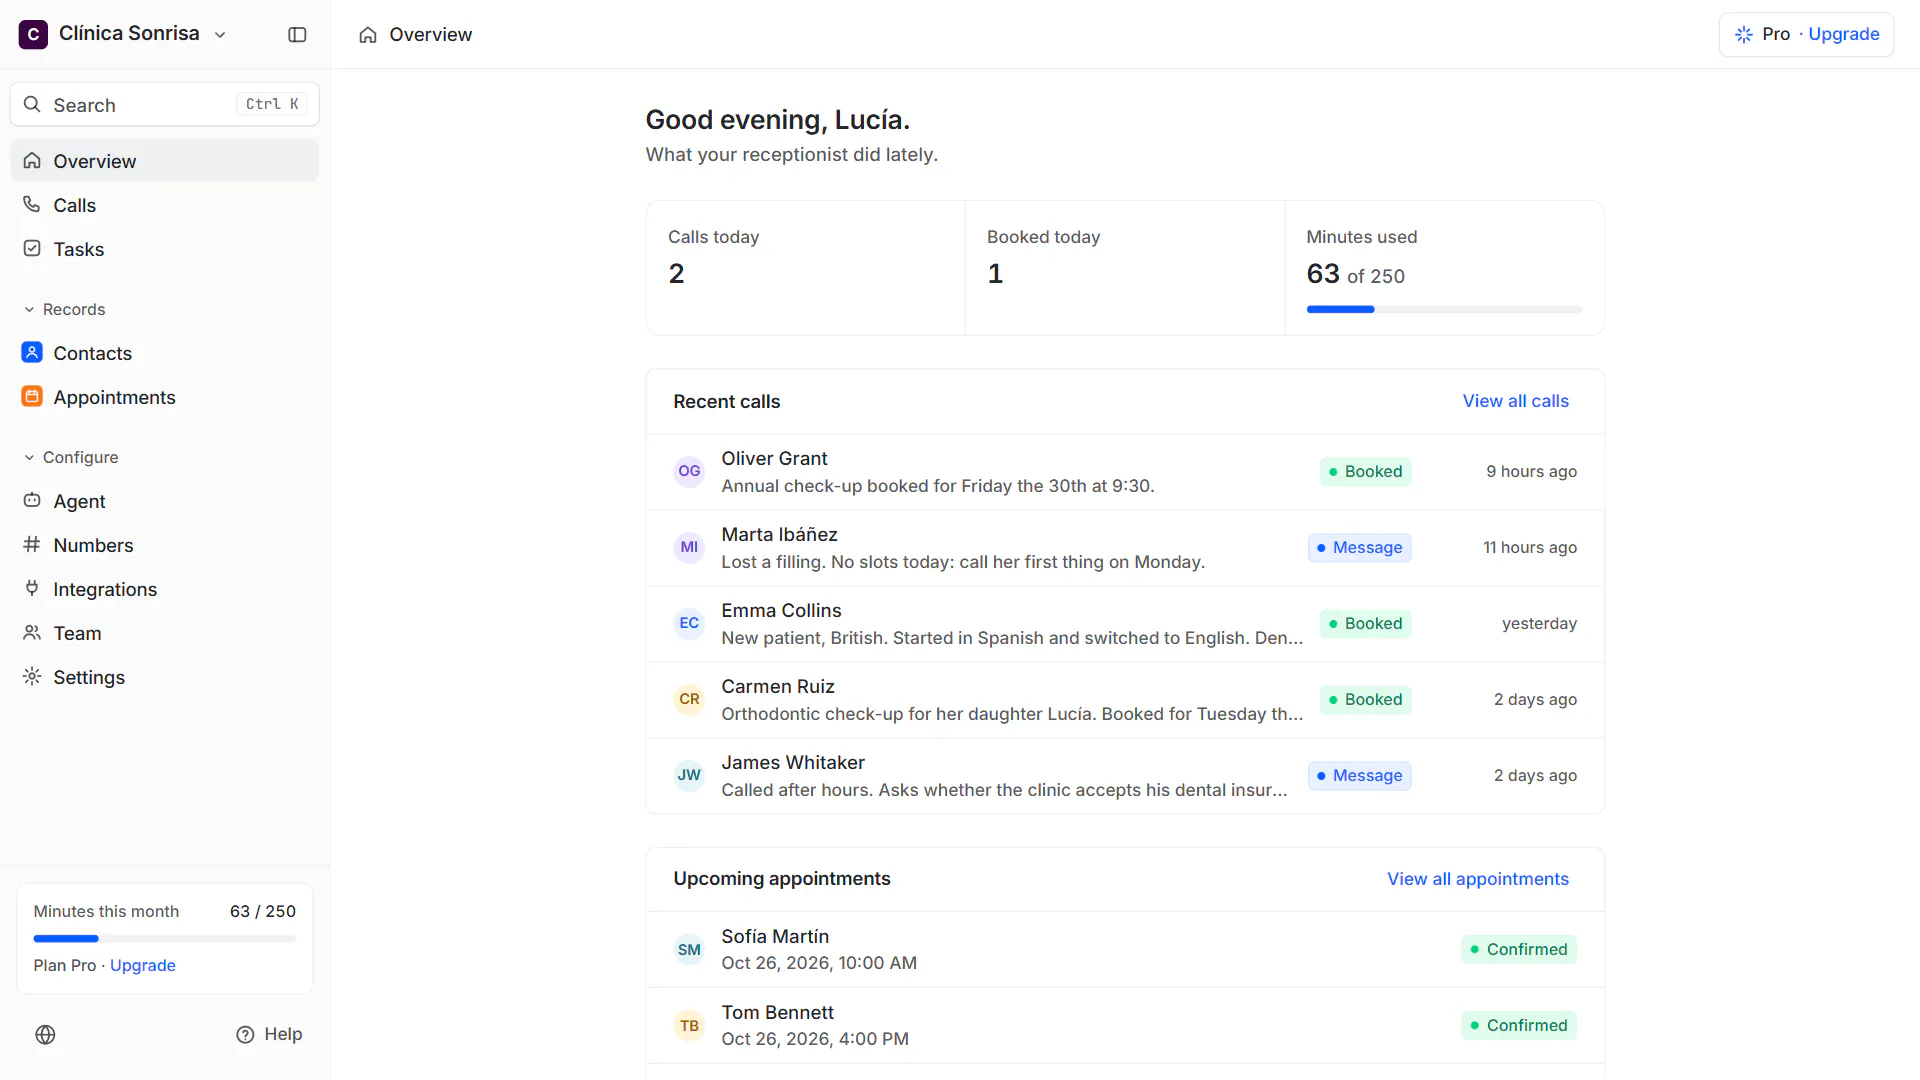The width and height of the screenshot is (1920, 1080).
Task: Collapse the Configure section
Action: 71,457
